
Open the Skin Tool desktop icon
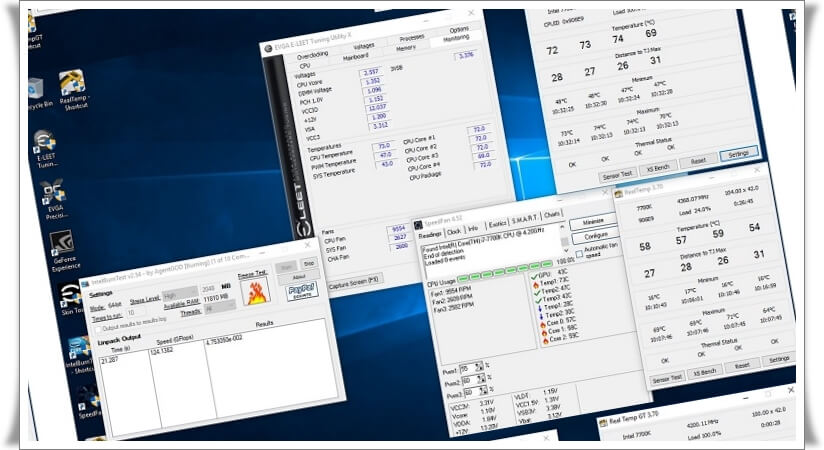70,299
